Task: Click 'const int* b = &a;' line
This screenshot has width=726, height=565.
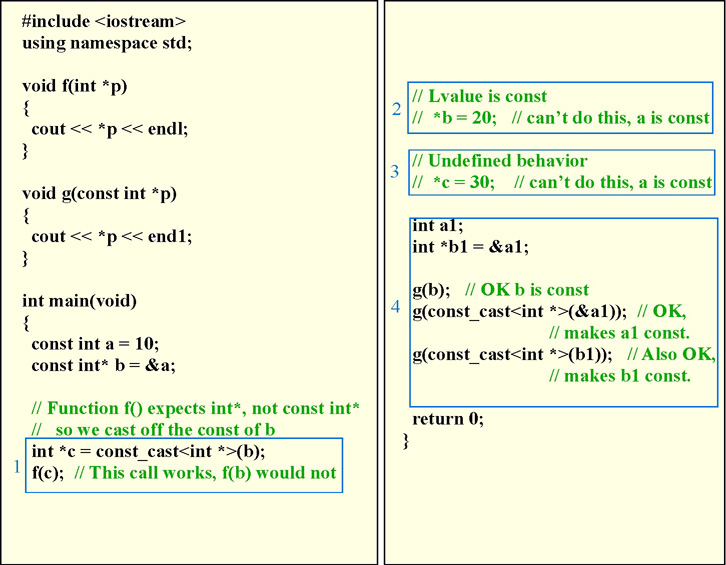Action: (103, 365)
